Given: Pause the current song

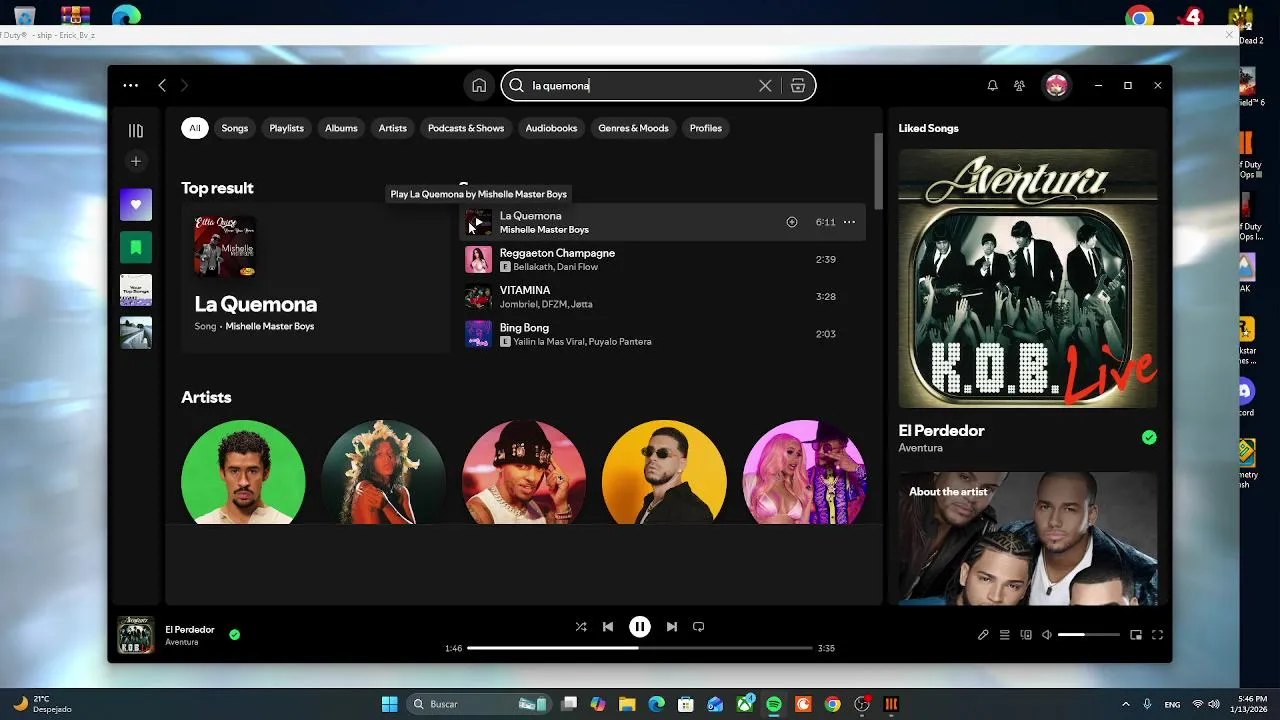Looking at the screenshot, I should point(640,627).
